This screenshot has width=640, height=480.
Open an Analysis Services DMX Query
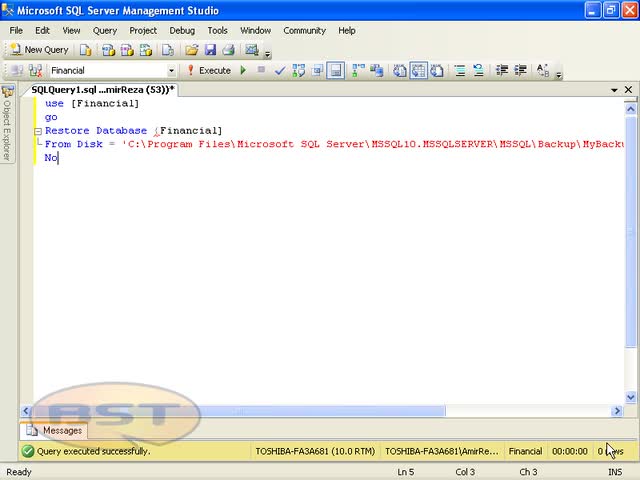coord(127,50)
